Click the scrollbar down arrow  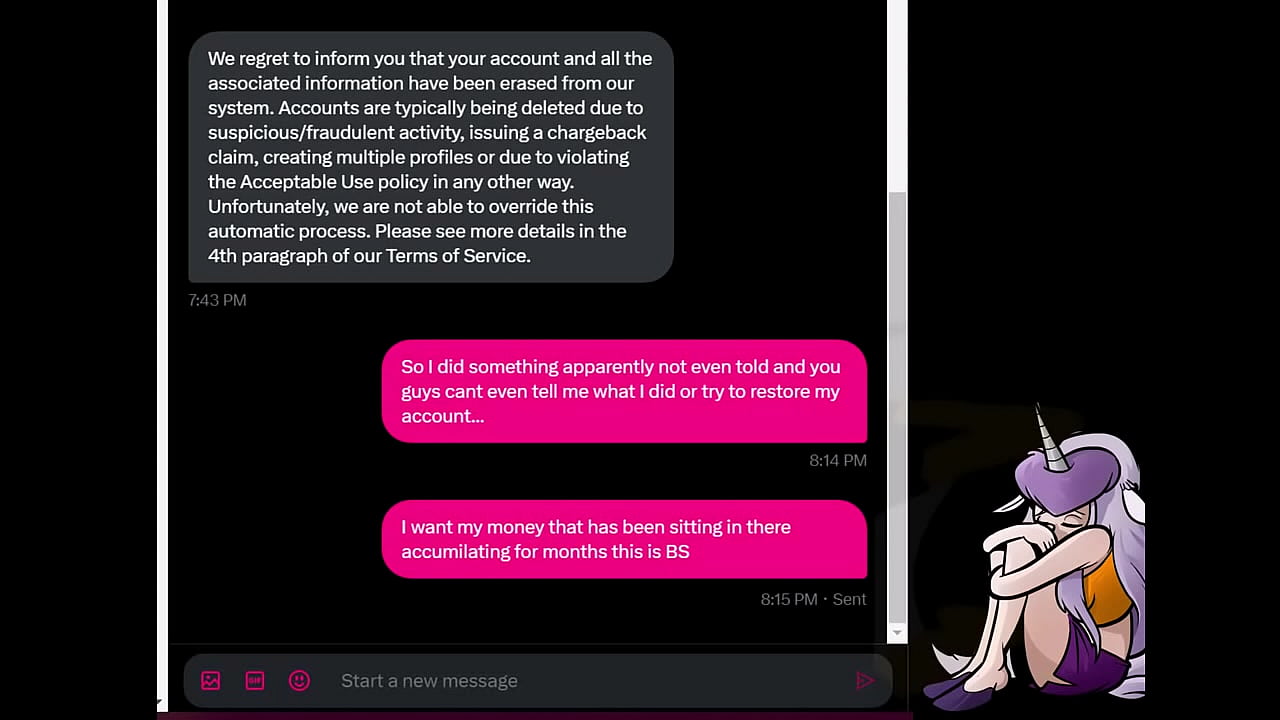click(897, 633)
